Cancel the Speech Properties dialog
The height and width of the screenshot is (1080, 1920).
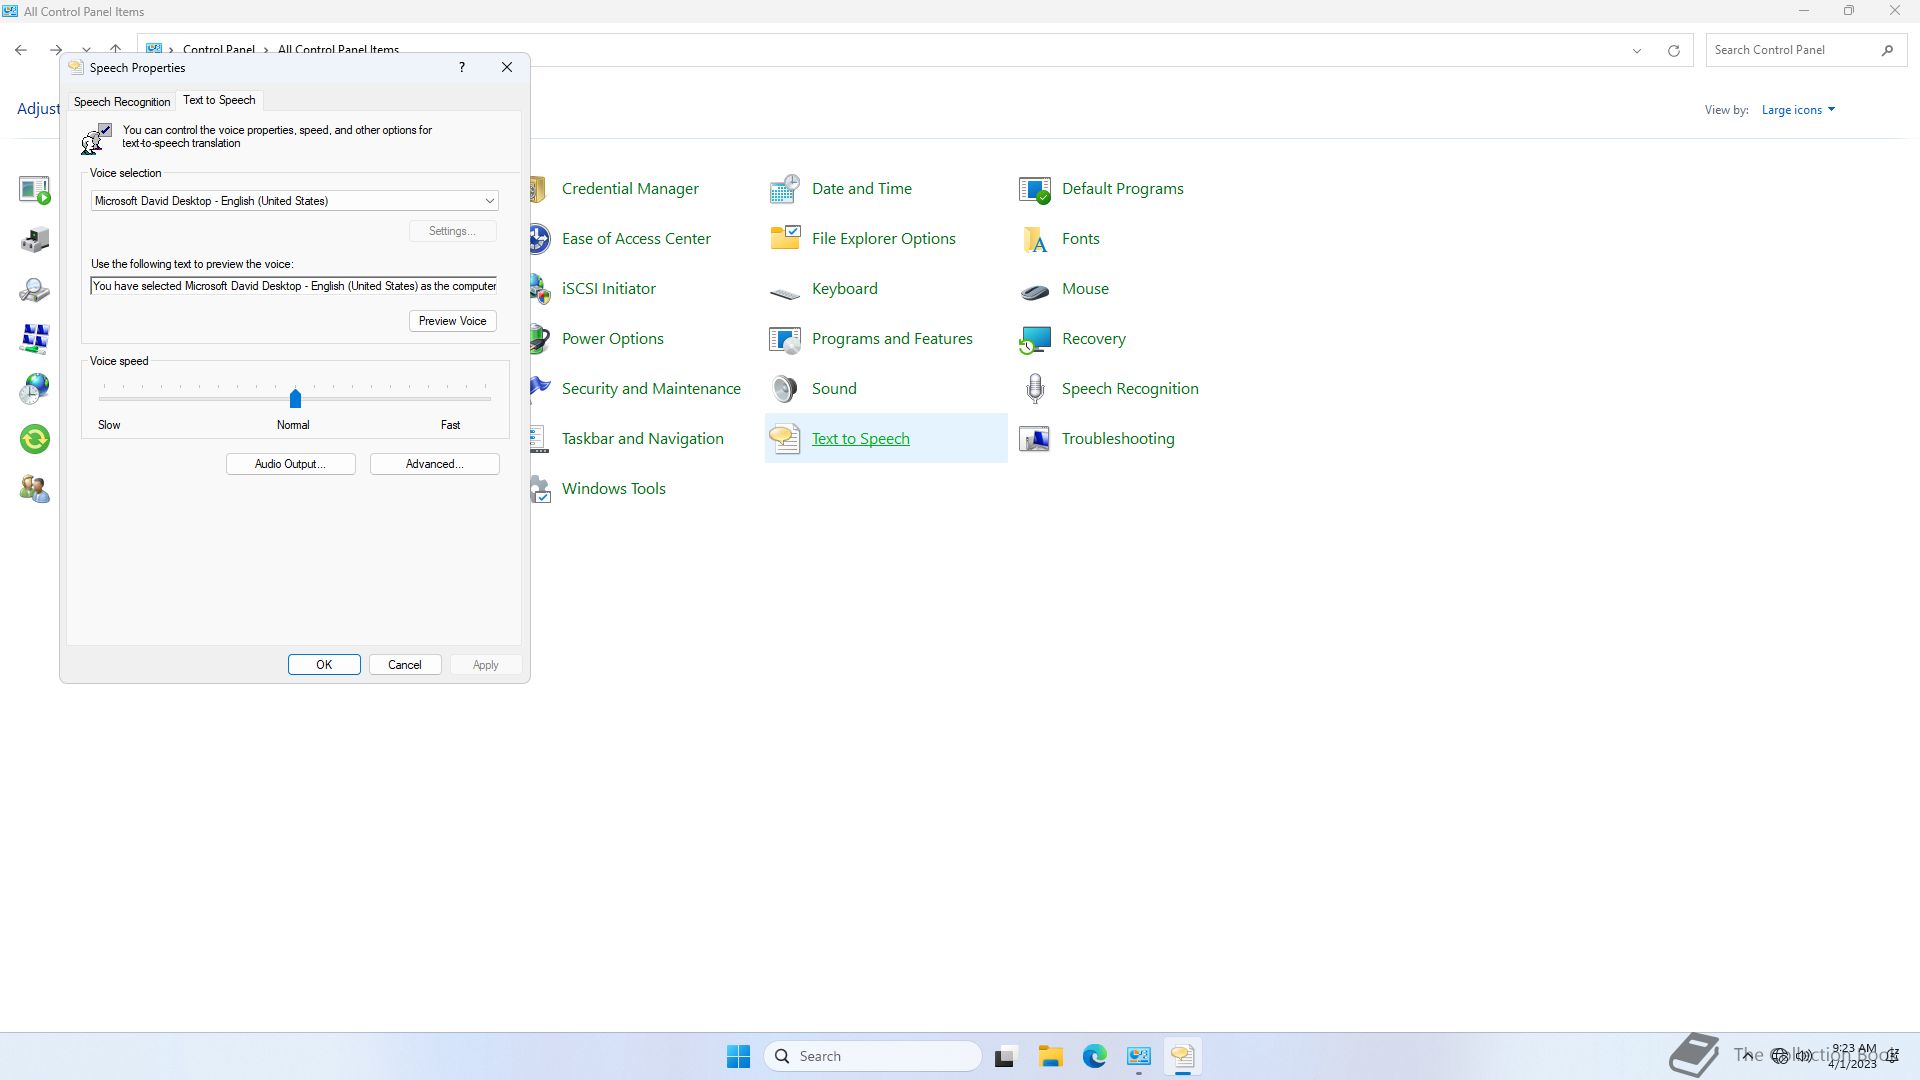[x=405, y=665]
